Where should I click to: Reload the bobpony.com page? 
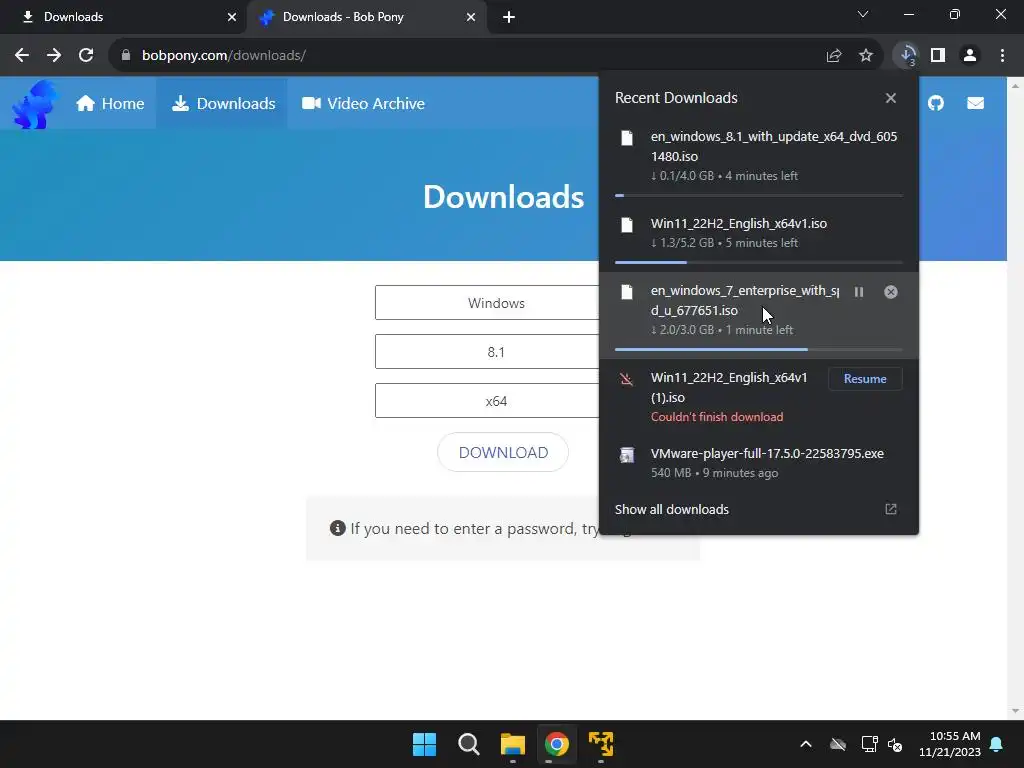86,56
